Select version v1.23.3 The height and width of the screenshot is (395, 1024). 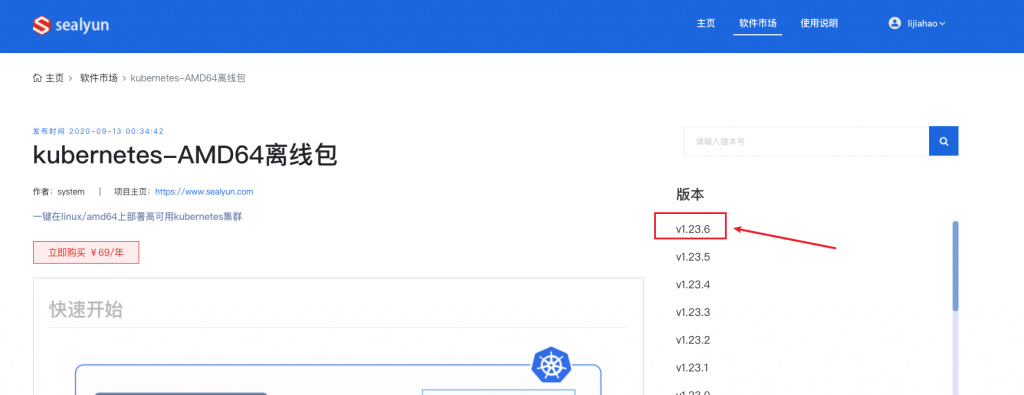[x=693, y=312]
